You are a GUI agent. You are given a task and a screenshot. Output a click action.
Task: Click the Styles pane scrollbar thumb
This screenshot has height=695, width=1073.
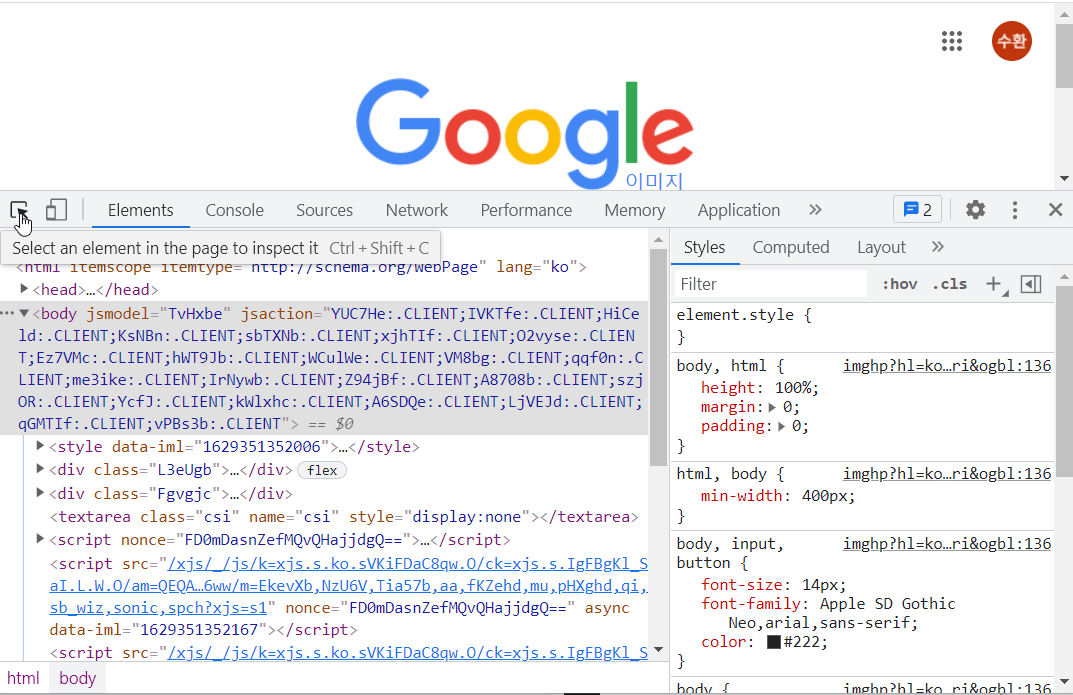(1064, 382)
